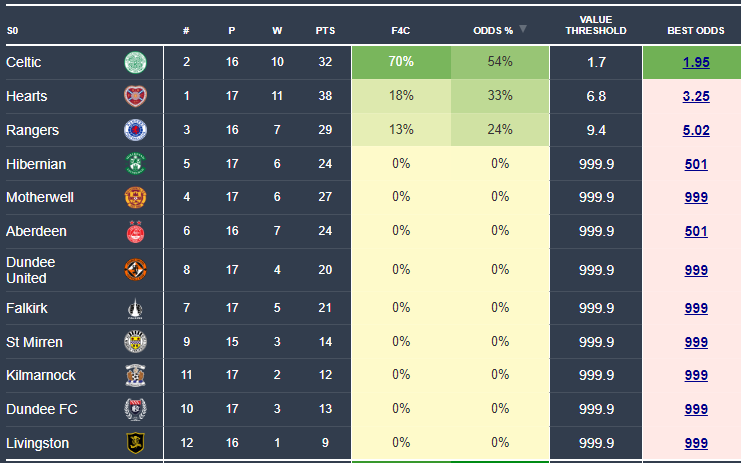Sort table by F4C column header
741x463 pixels.
click(x=400, y=30)
